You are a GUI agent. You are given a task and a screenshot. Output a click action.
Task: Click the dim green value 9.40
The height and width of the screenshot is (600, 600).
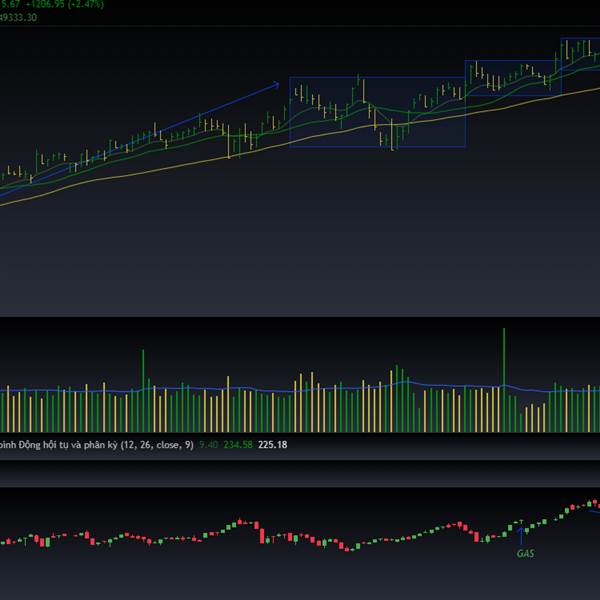pyautogui.click(x=209, y=445)
